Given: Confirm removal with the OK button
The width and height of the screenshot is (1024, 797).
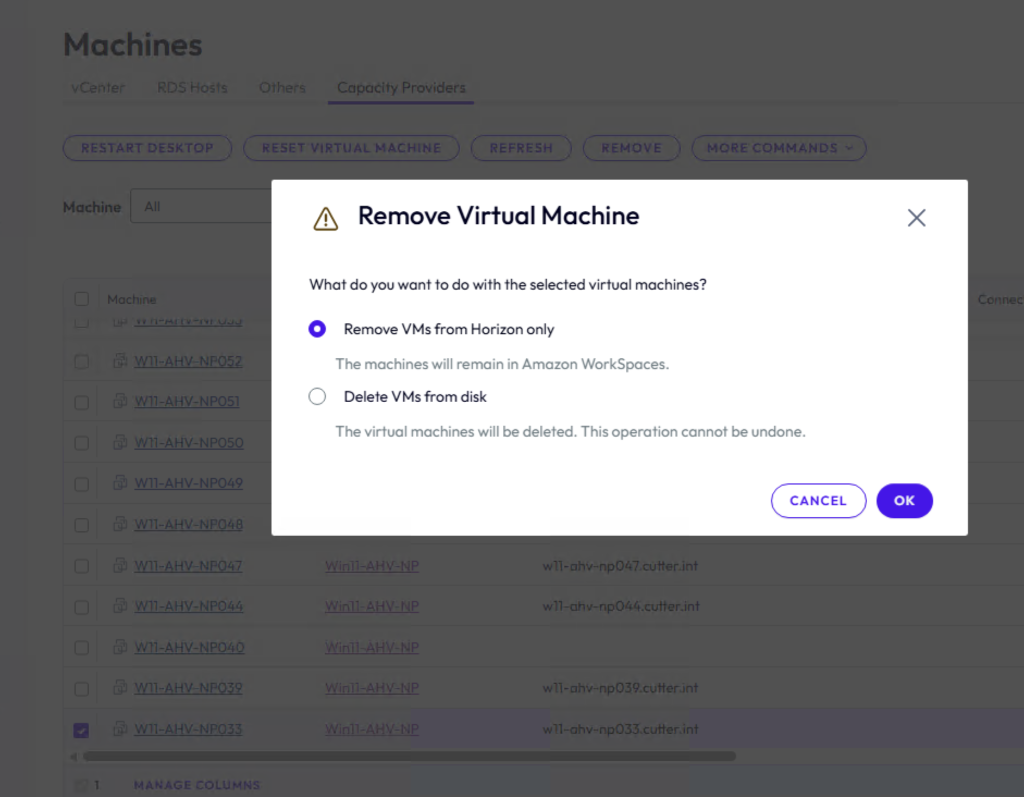Looking at the screenshot, I should [x=904, y=501].
